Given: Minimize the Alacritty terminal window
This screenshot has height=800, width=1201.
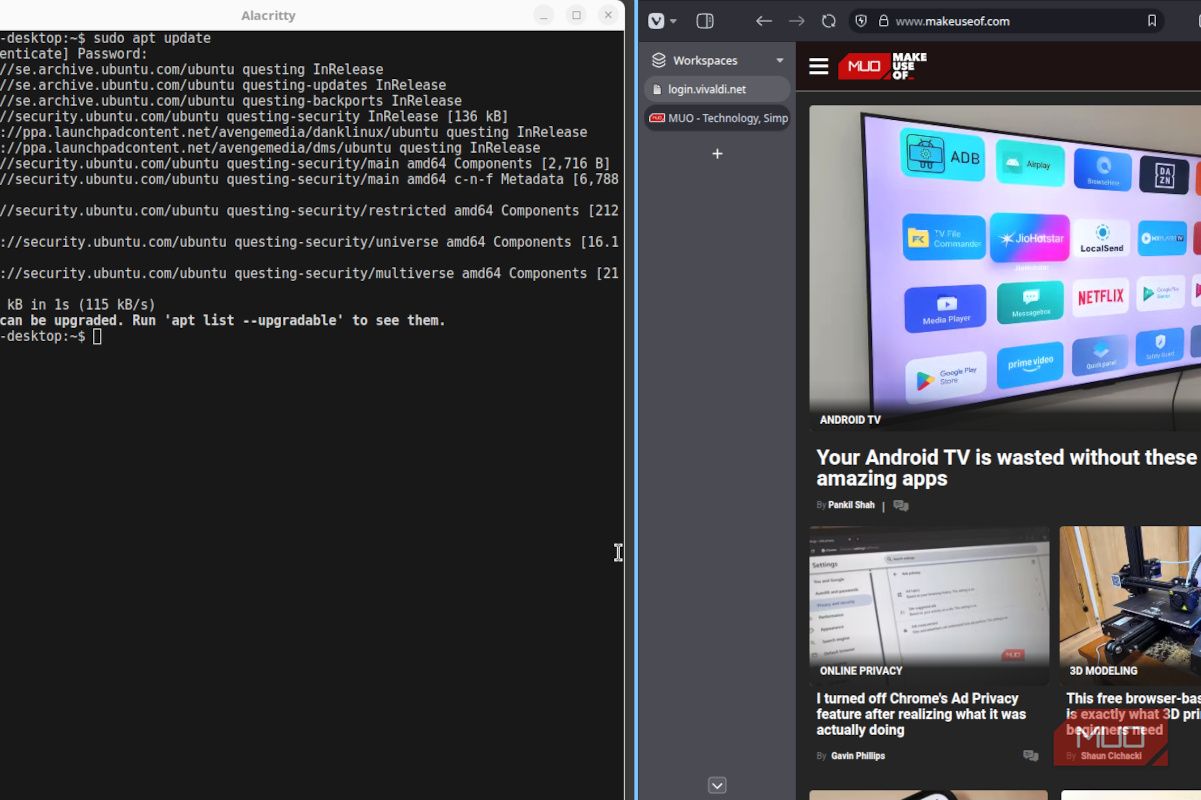Looking at the screenshot, I should tap(543, 15).
